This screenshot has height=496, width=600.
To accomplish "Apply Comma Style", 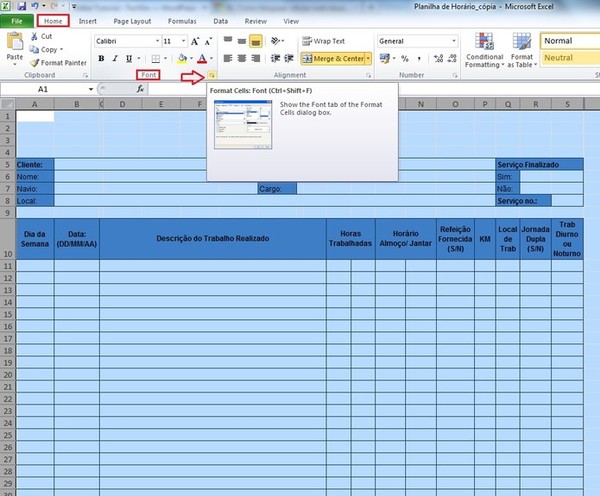I will point(419,59).
